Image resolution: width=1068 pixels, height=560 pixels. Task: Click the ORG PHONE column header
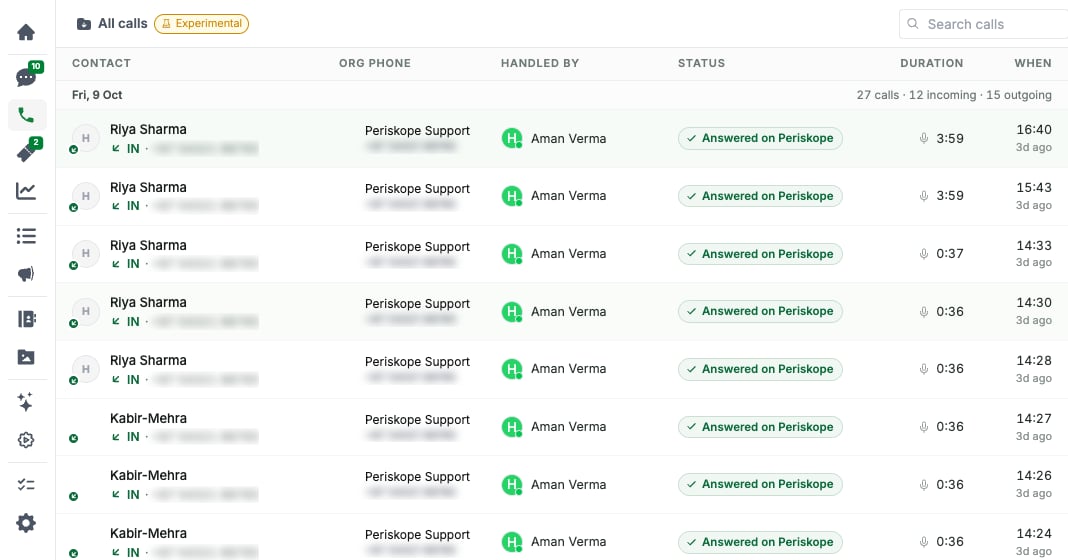coord(375,63)
